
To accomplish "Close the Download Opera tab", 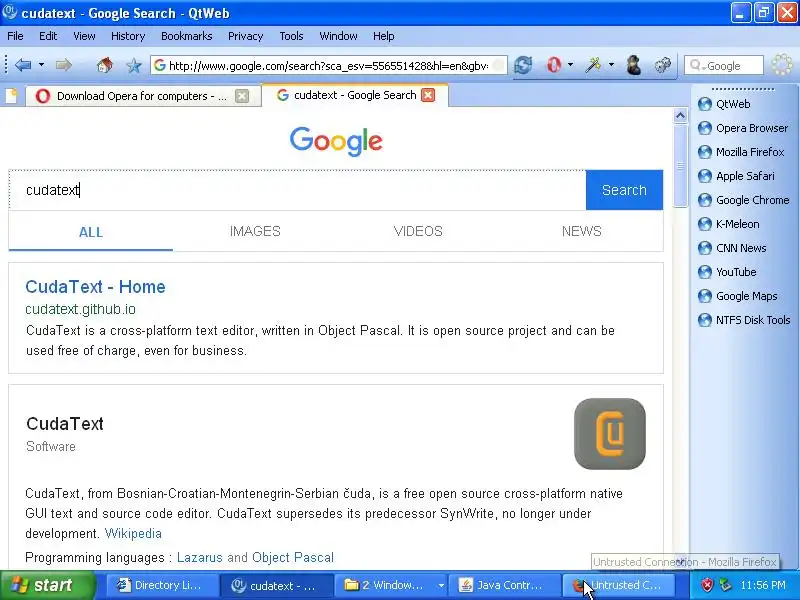I will click(242, 96).
